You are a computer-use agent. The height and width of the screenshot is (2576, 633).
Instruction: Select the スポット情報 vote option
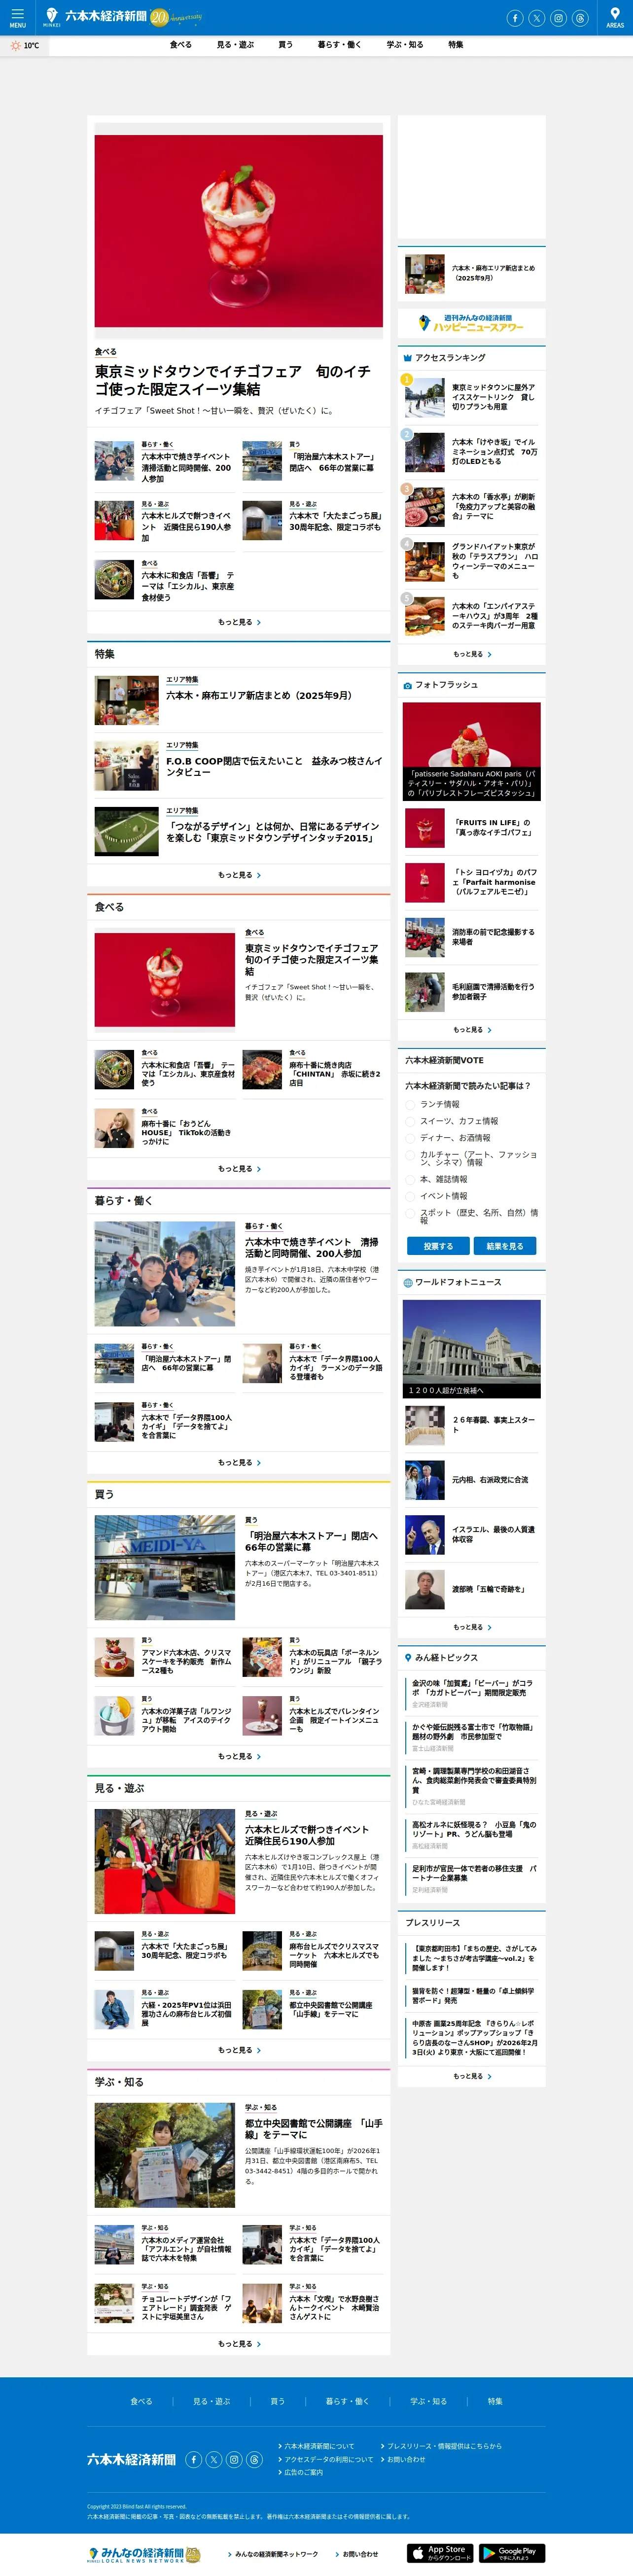point(410,1213)
